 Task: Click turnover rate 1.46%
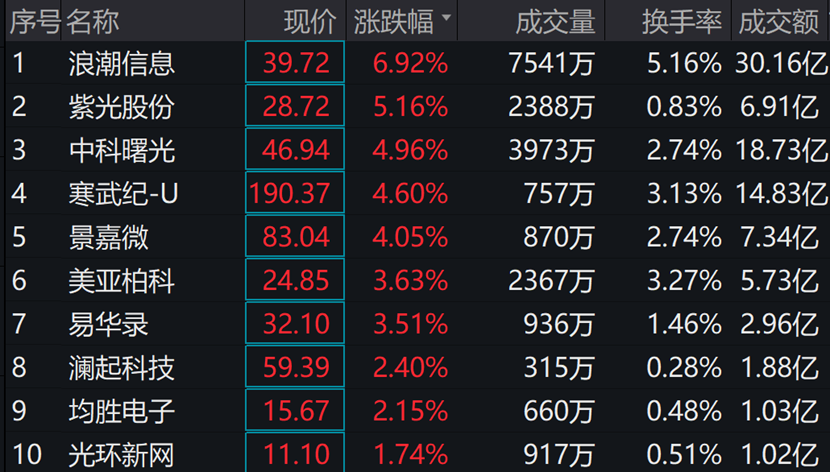(685, 324)
